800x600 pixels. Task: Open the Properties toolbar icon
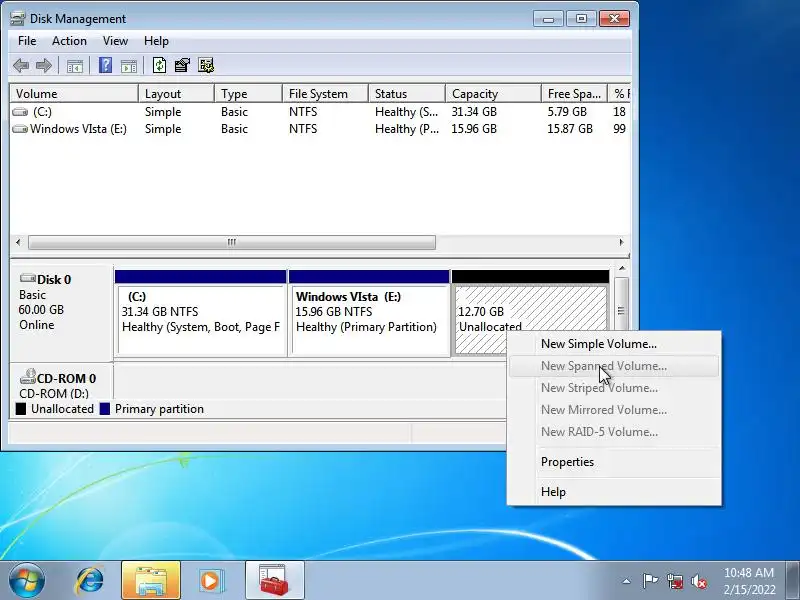182,65
